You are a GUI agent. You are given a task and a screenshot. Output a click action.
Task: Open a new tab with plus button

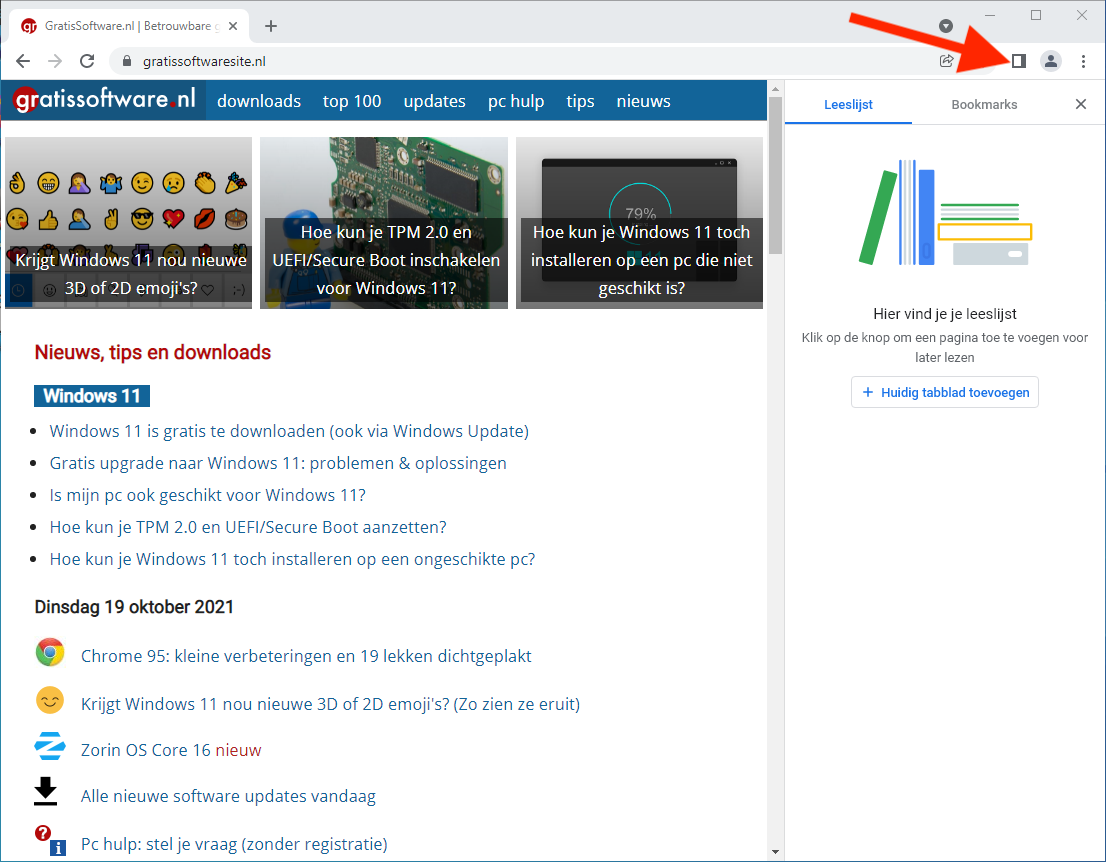(x=271, y=26)
